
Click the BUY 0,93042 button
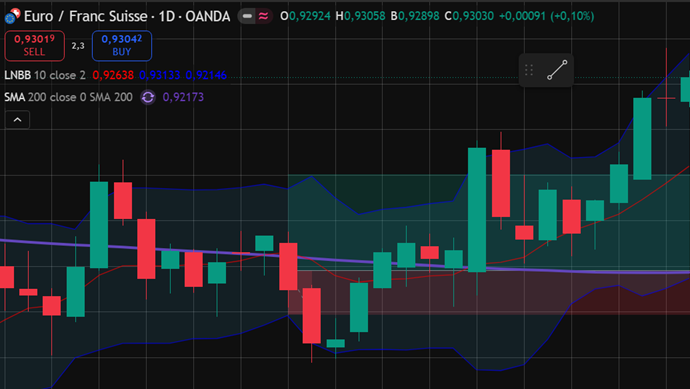click(x=122, y=45)
